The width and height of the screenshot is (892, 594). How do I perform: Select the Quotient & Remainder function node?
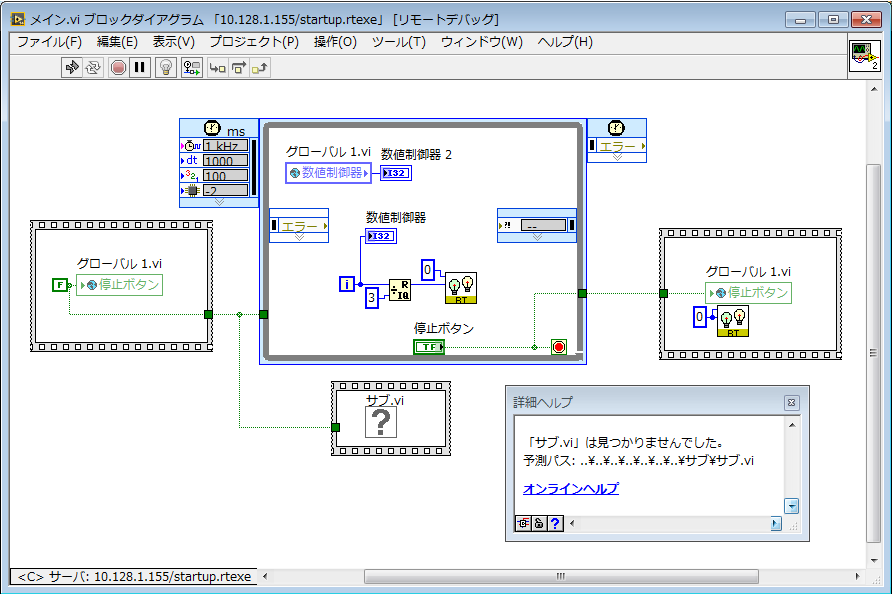[400, 290]
